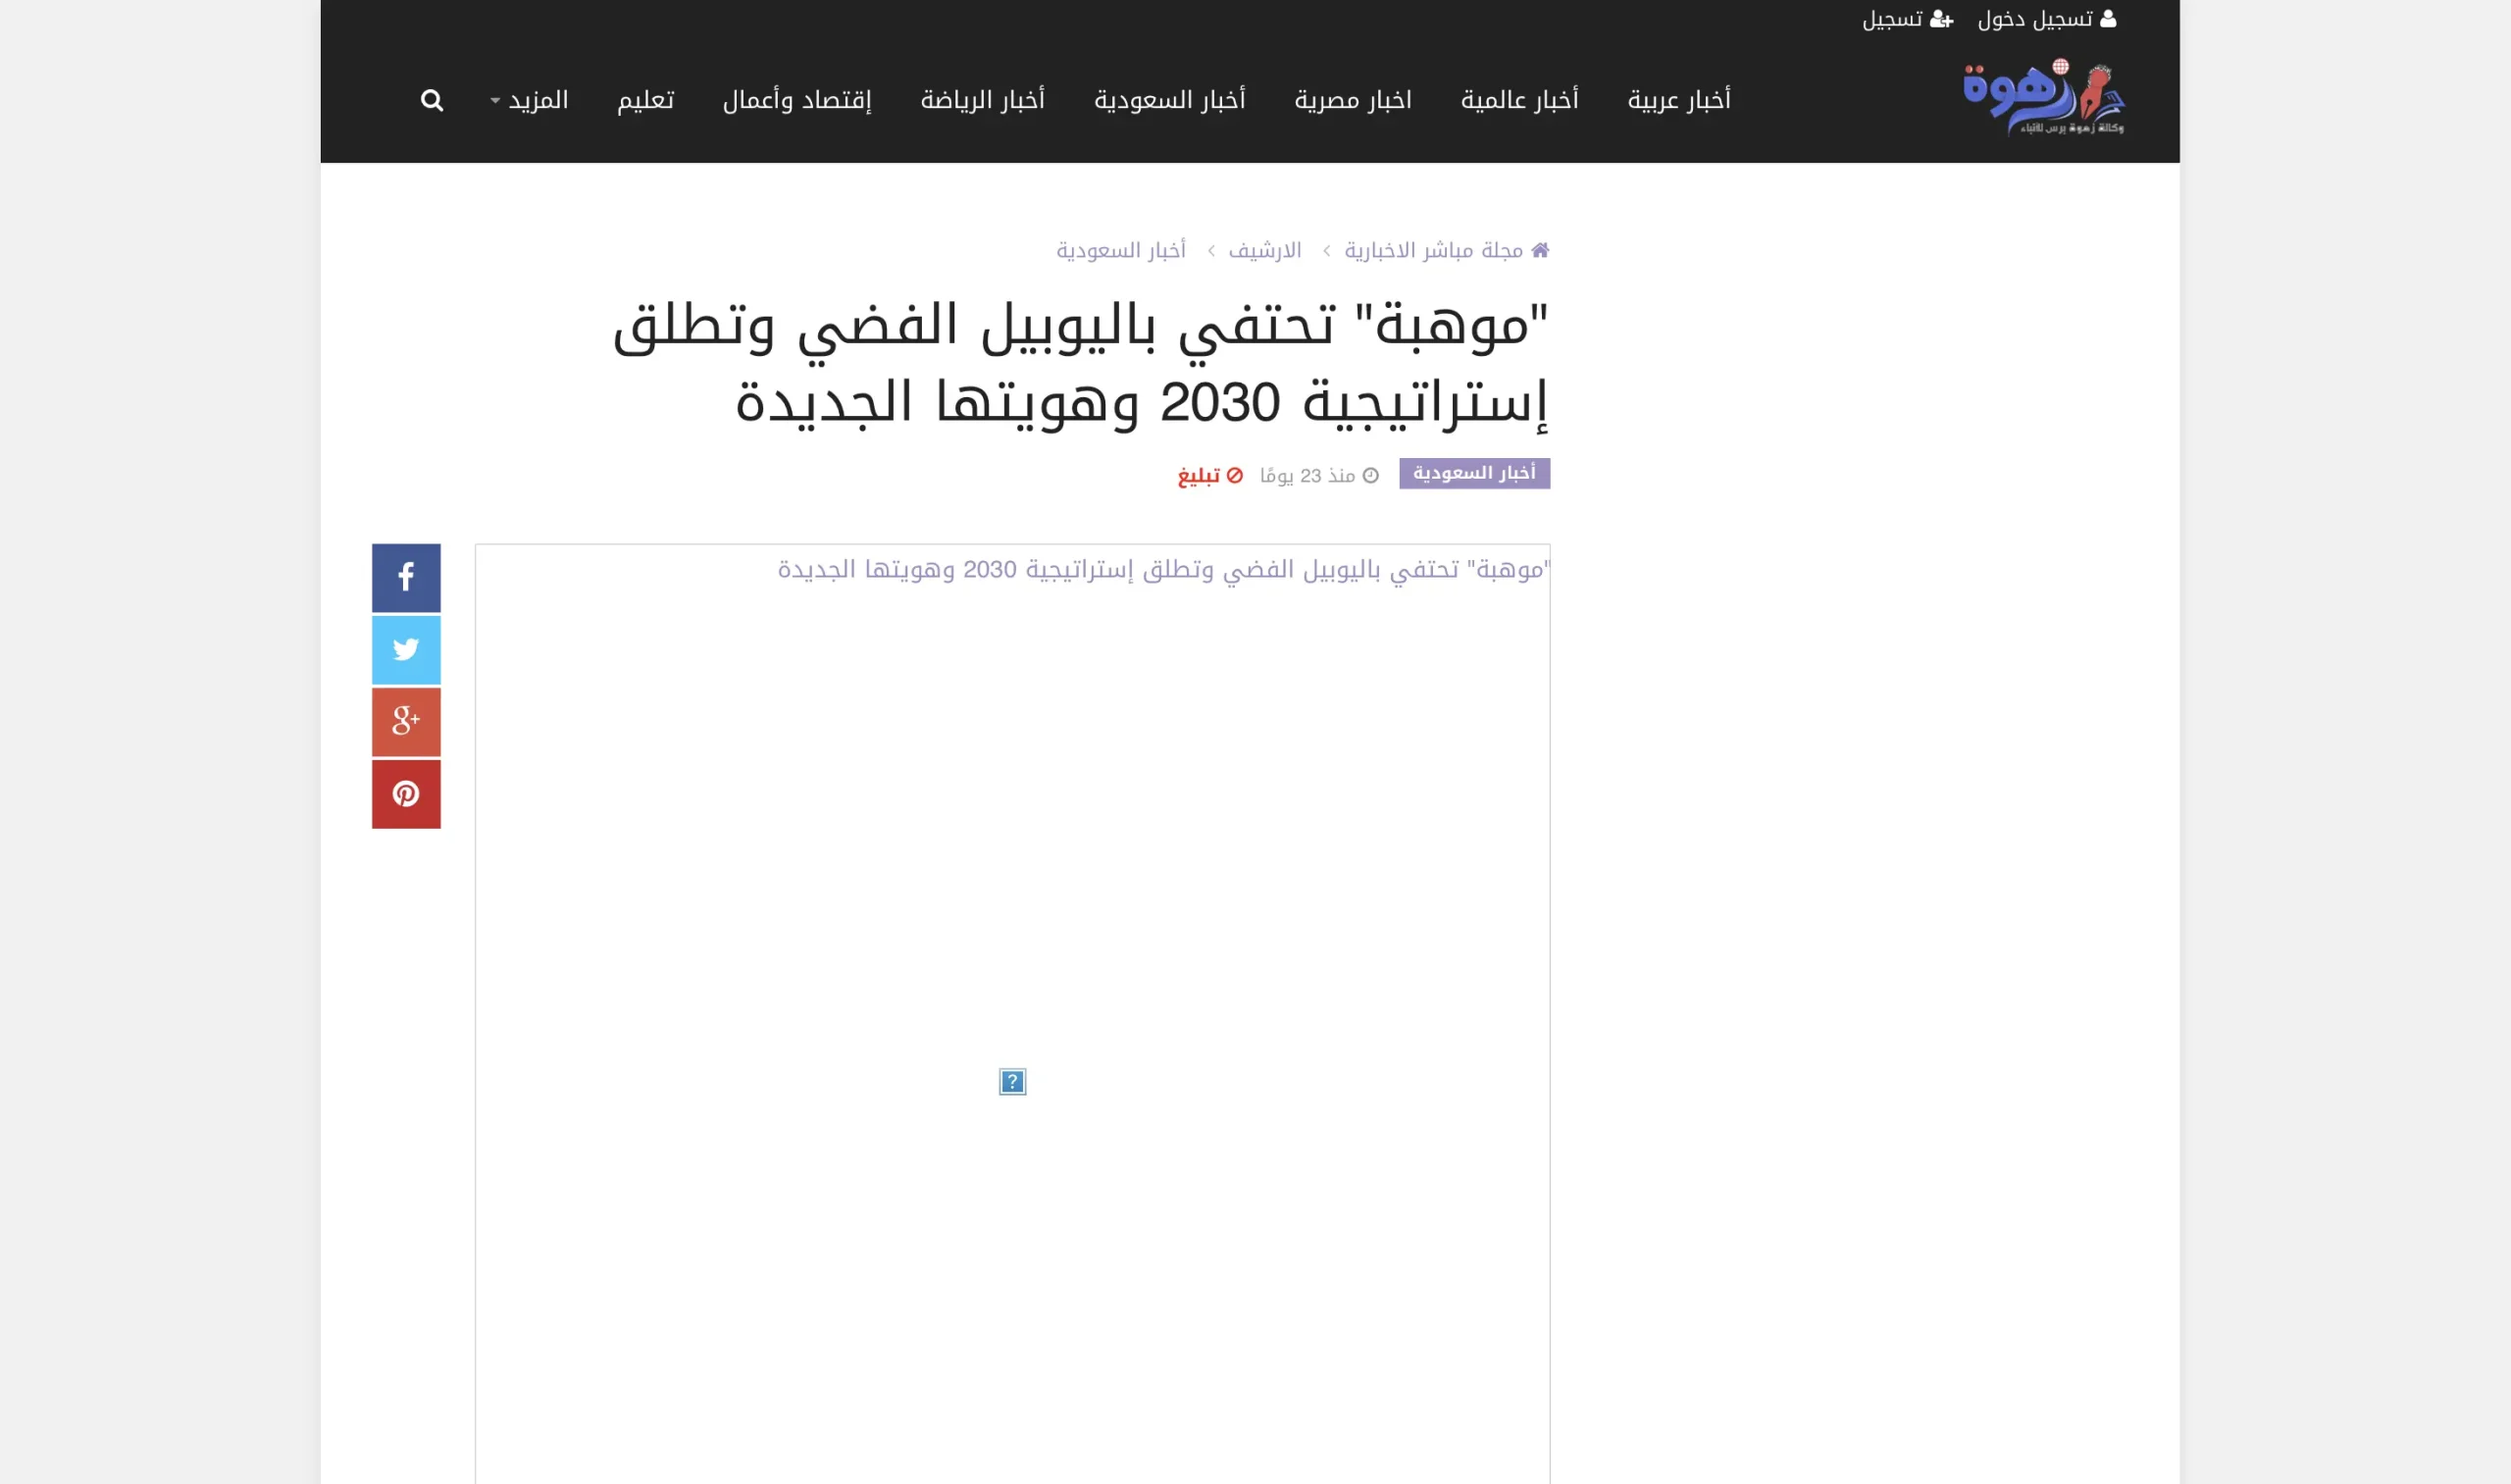
Task: Go to أخبار السعودية breadcrumb link
Action: click(x=1121, y=250)
